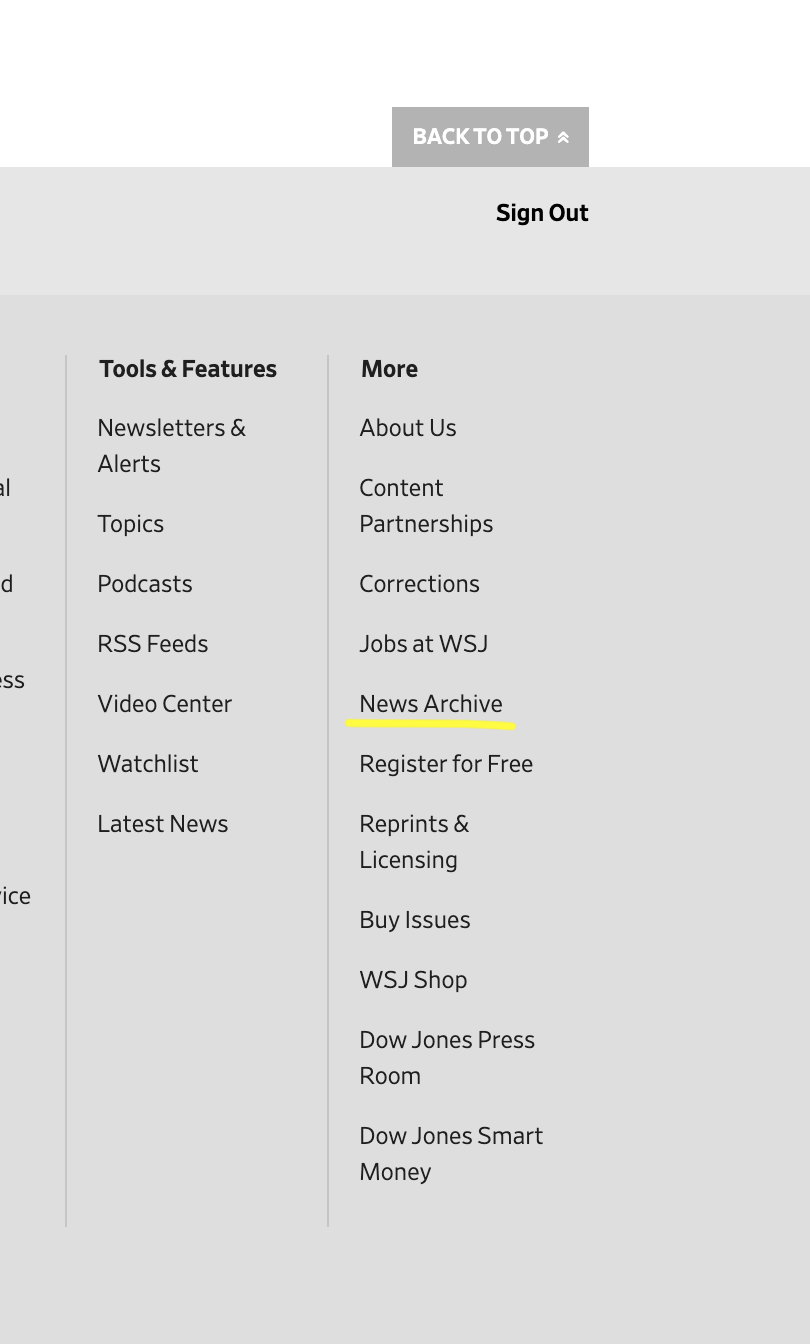Visit the WSJ Shop

(x=413, y=980)
